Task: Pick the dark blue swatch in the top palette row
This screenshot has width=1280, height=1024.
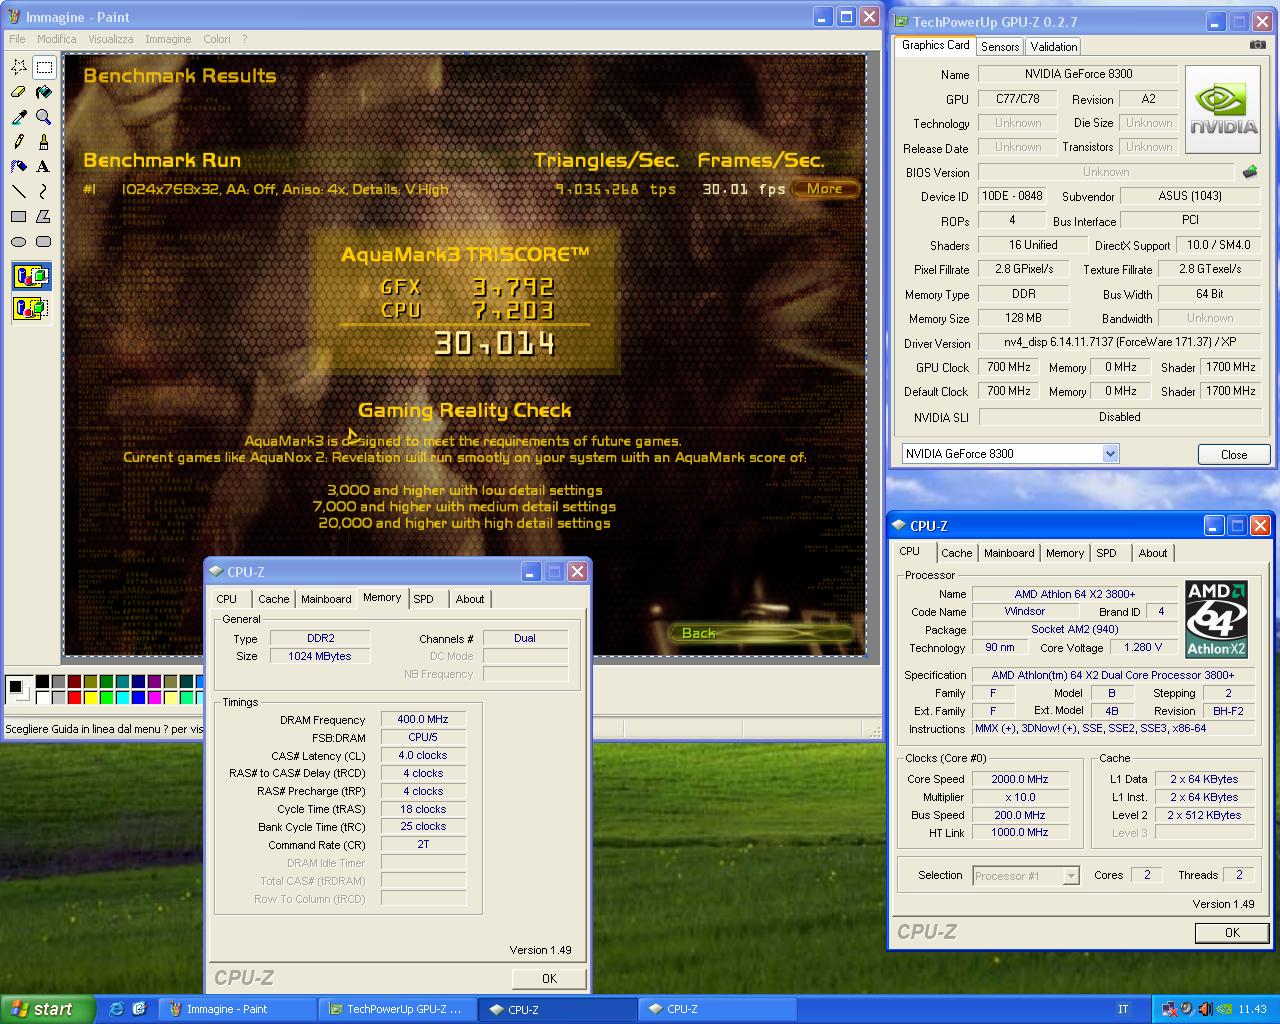Action: (x=138, y=682)
